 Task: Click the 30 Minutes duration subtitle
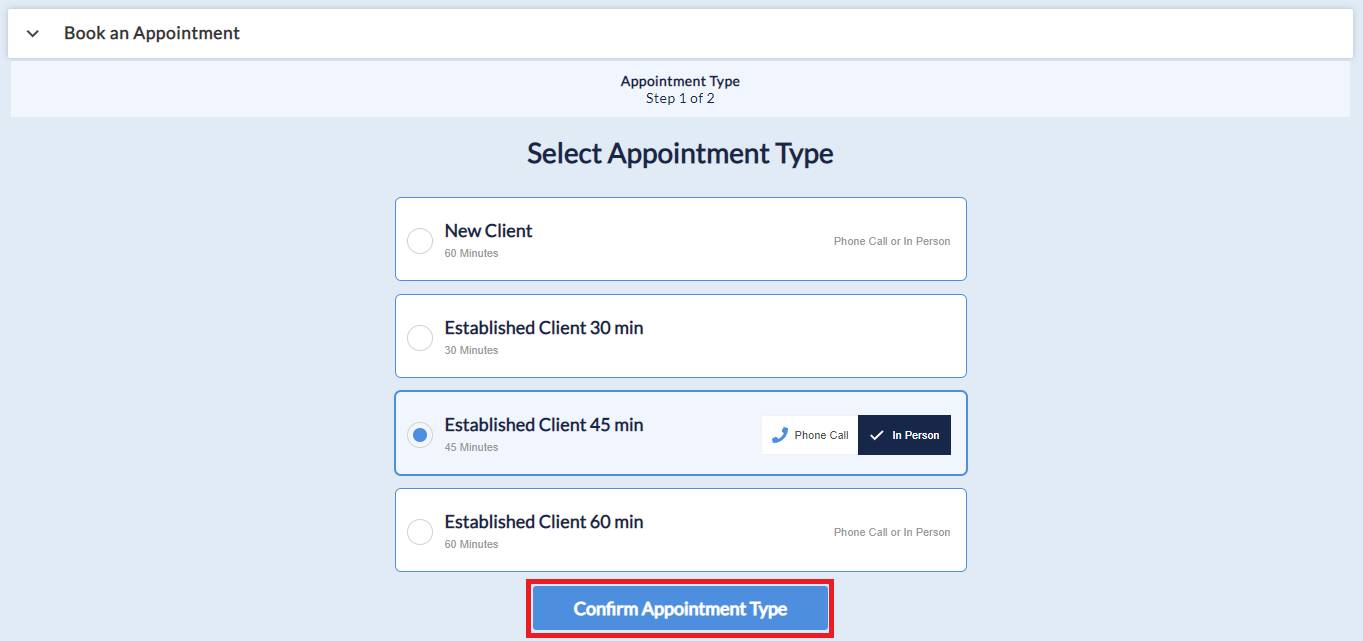(471, 351)
